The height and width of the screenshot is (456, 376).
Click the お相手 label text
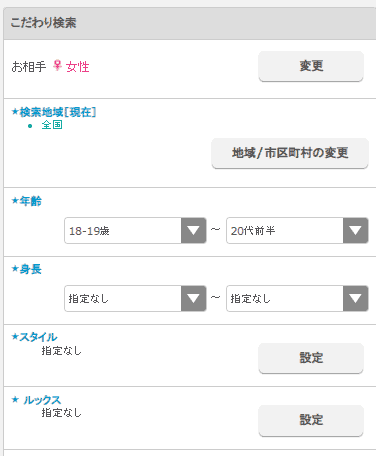click(x=29, y=67)
